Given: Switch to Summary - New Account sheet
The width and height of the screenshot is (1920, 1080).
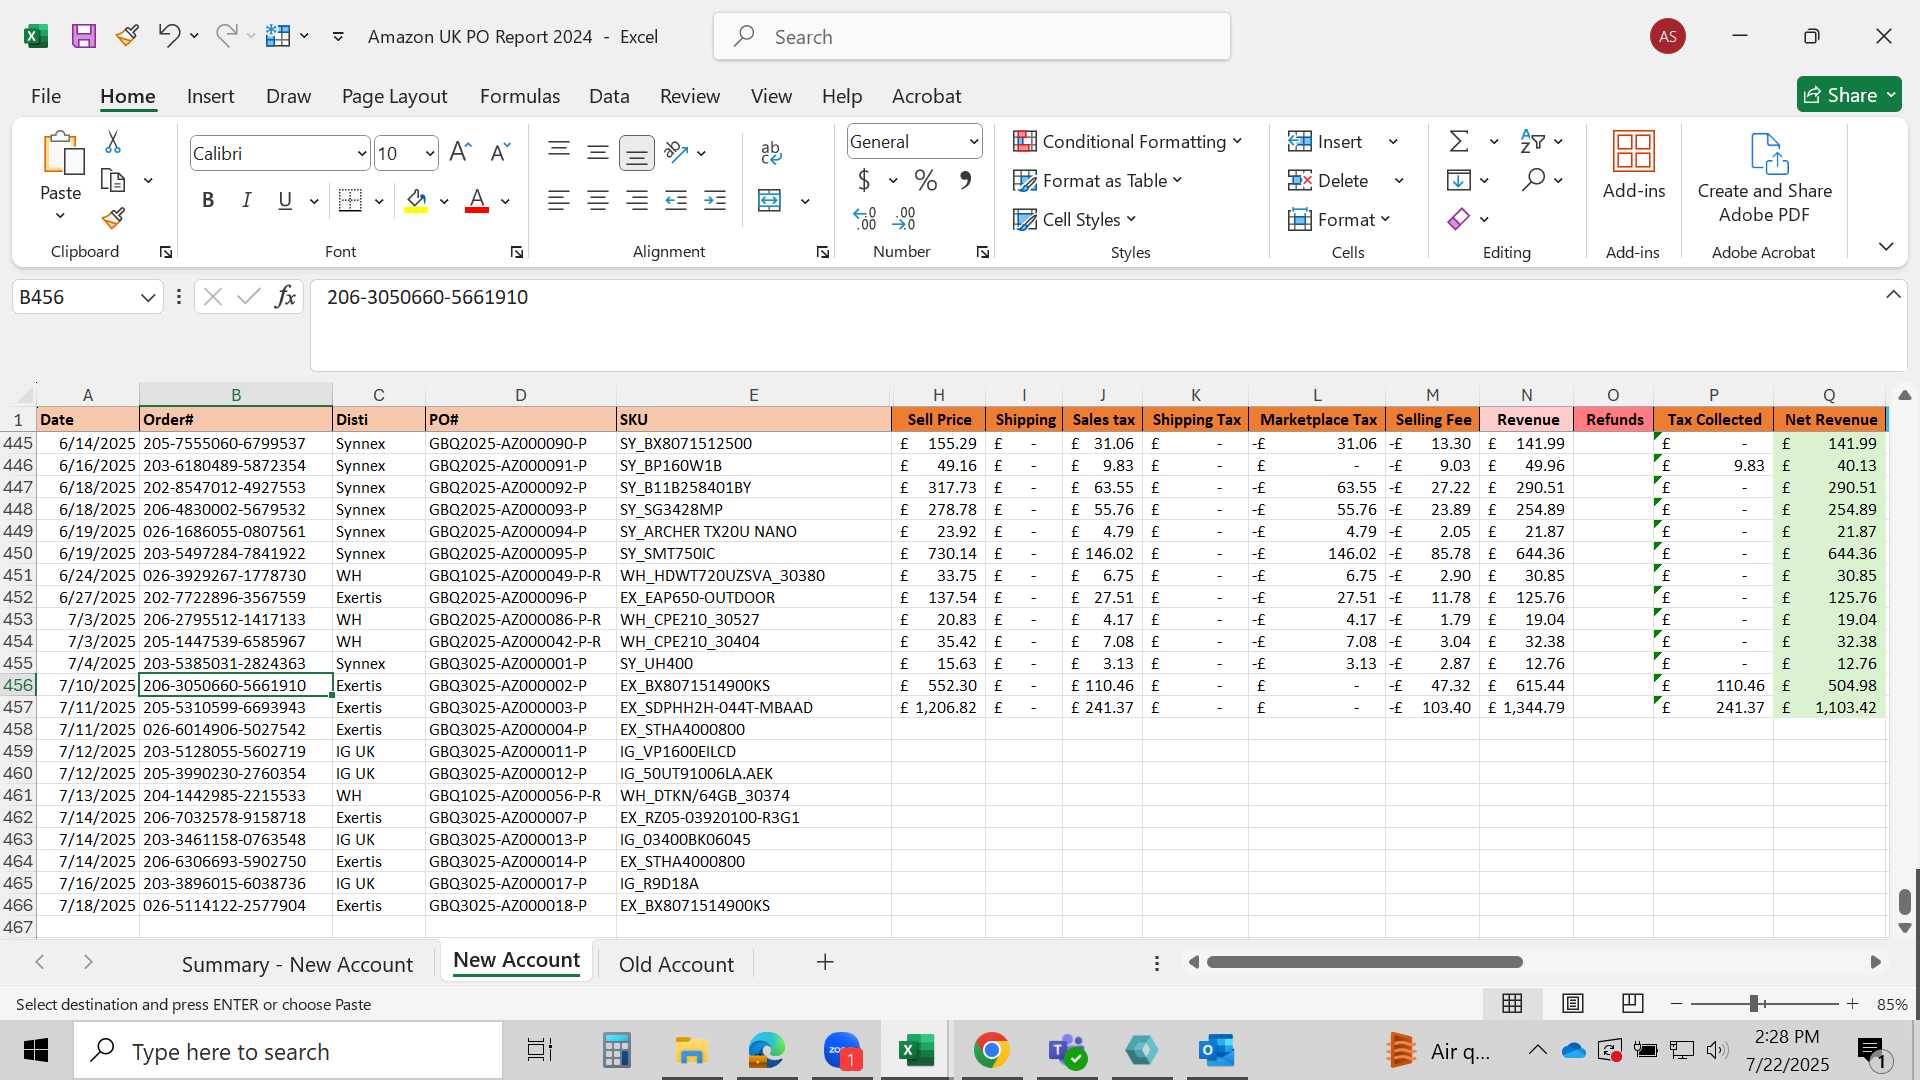Looking at the screenshot, I should (297, 964).
